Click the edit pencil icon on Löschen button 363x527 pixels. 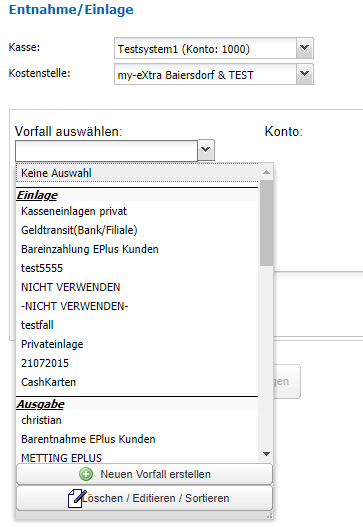coord(77,498)
